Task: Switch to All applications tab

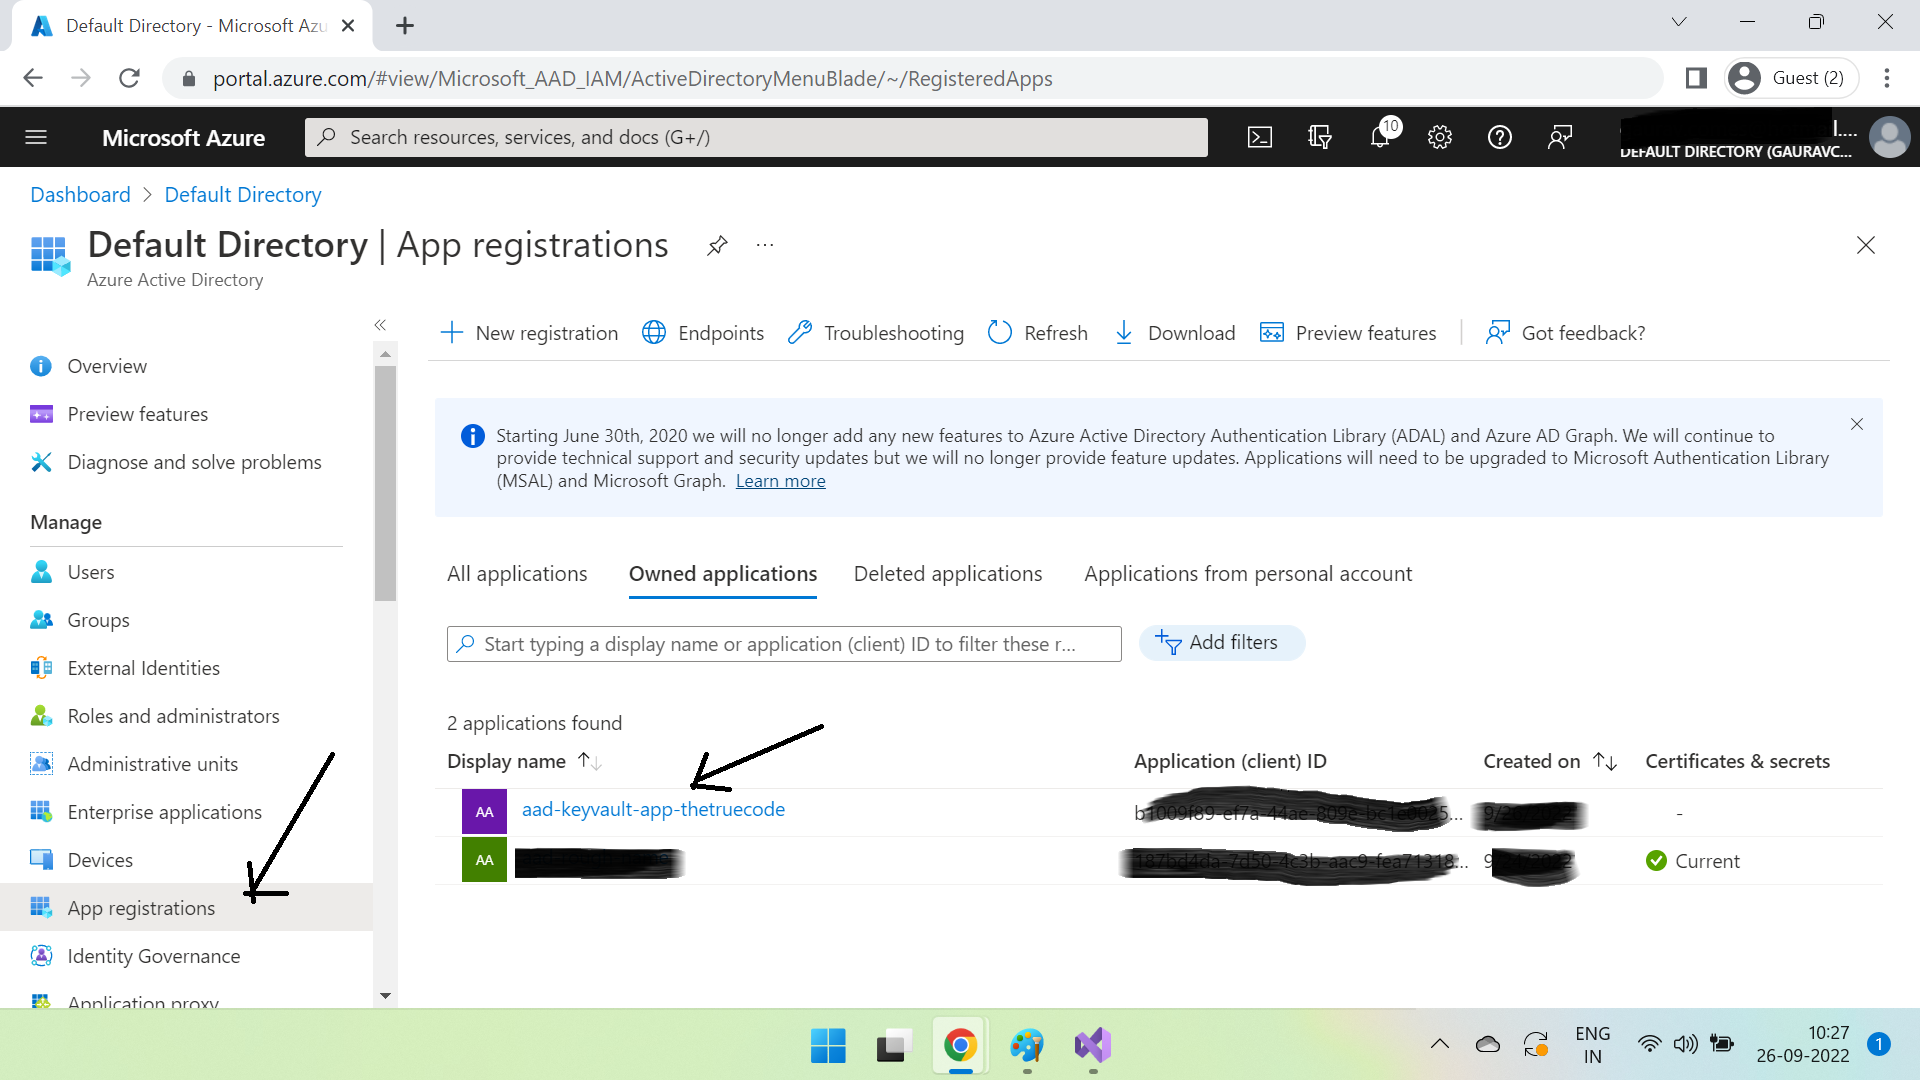Action: [517, 574]
